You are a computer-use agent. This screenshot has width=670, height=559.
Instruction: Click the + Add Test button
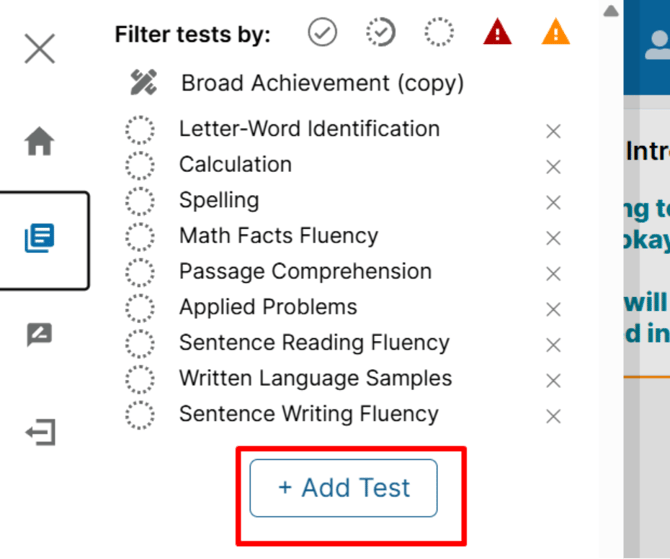[x=344, y=488]
